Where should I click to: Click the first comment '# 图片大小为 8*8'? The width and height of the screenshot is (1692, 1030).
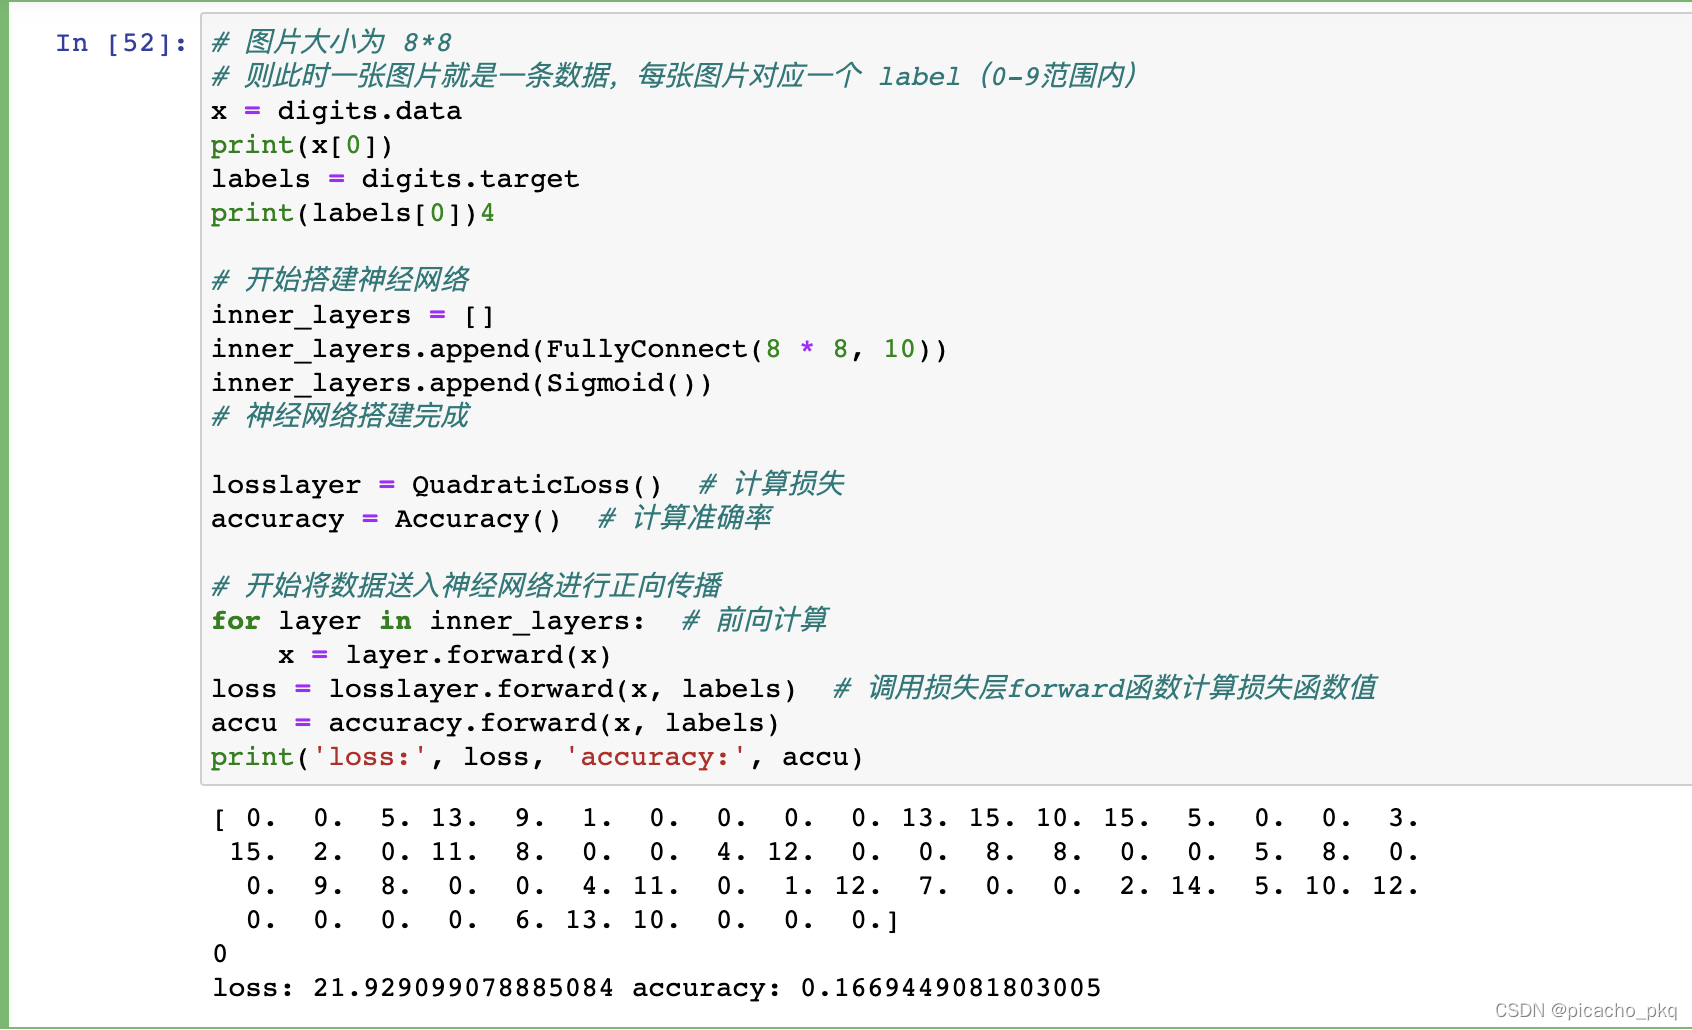tap(332, 42)
